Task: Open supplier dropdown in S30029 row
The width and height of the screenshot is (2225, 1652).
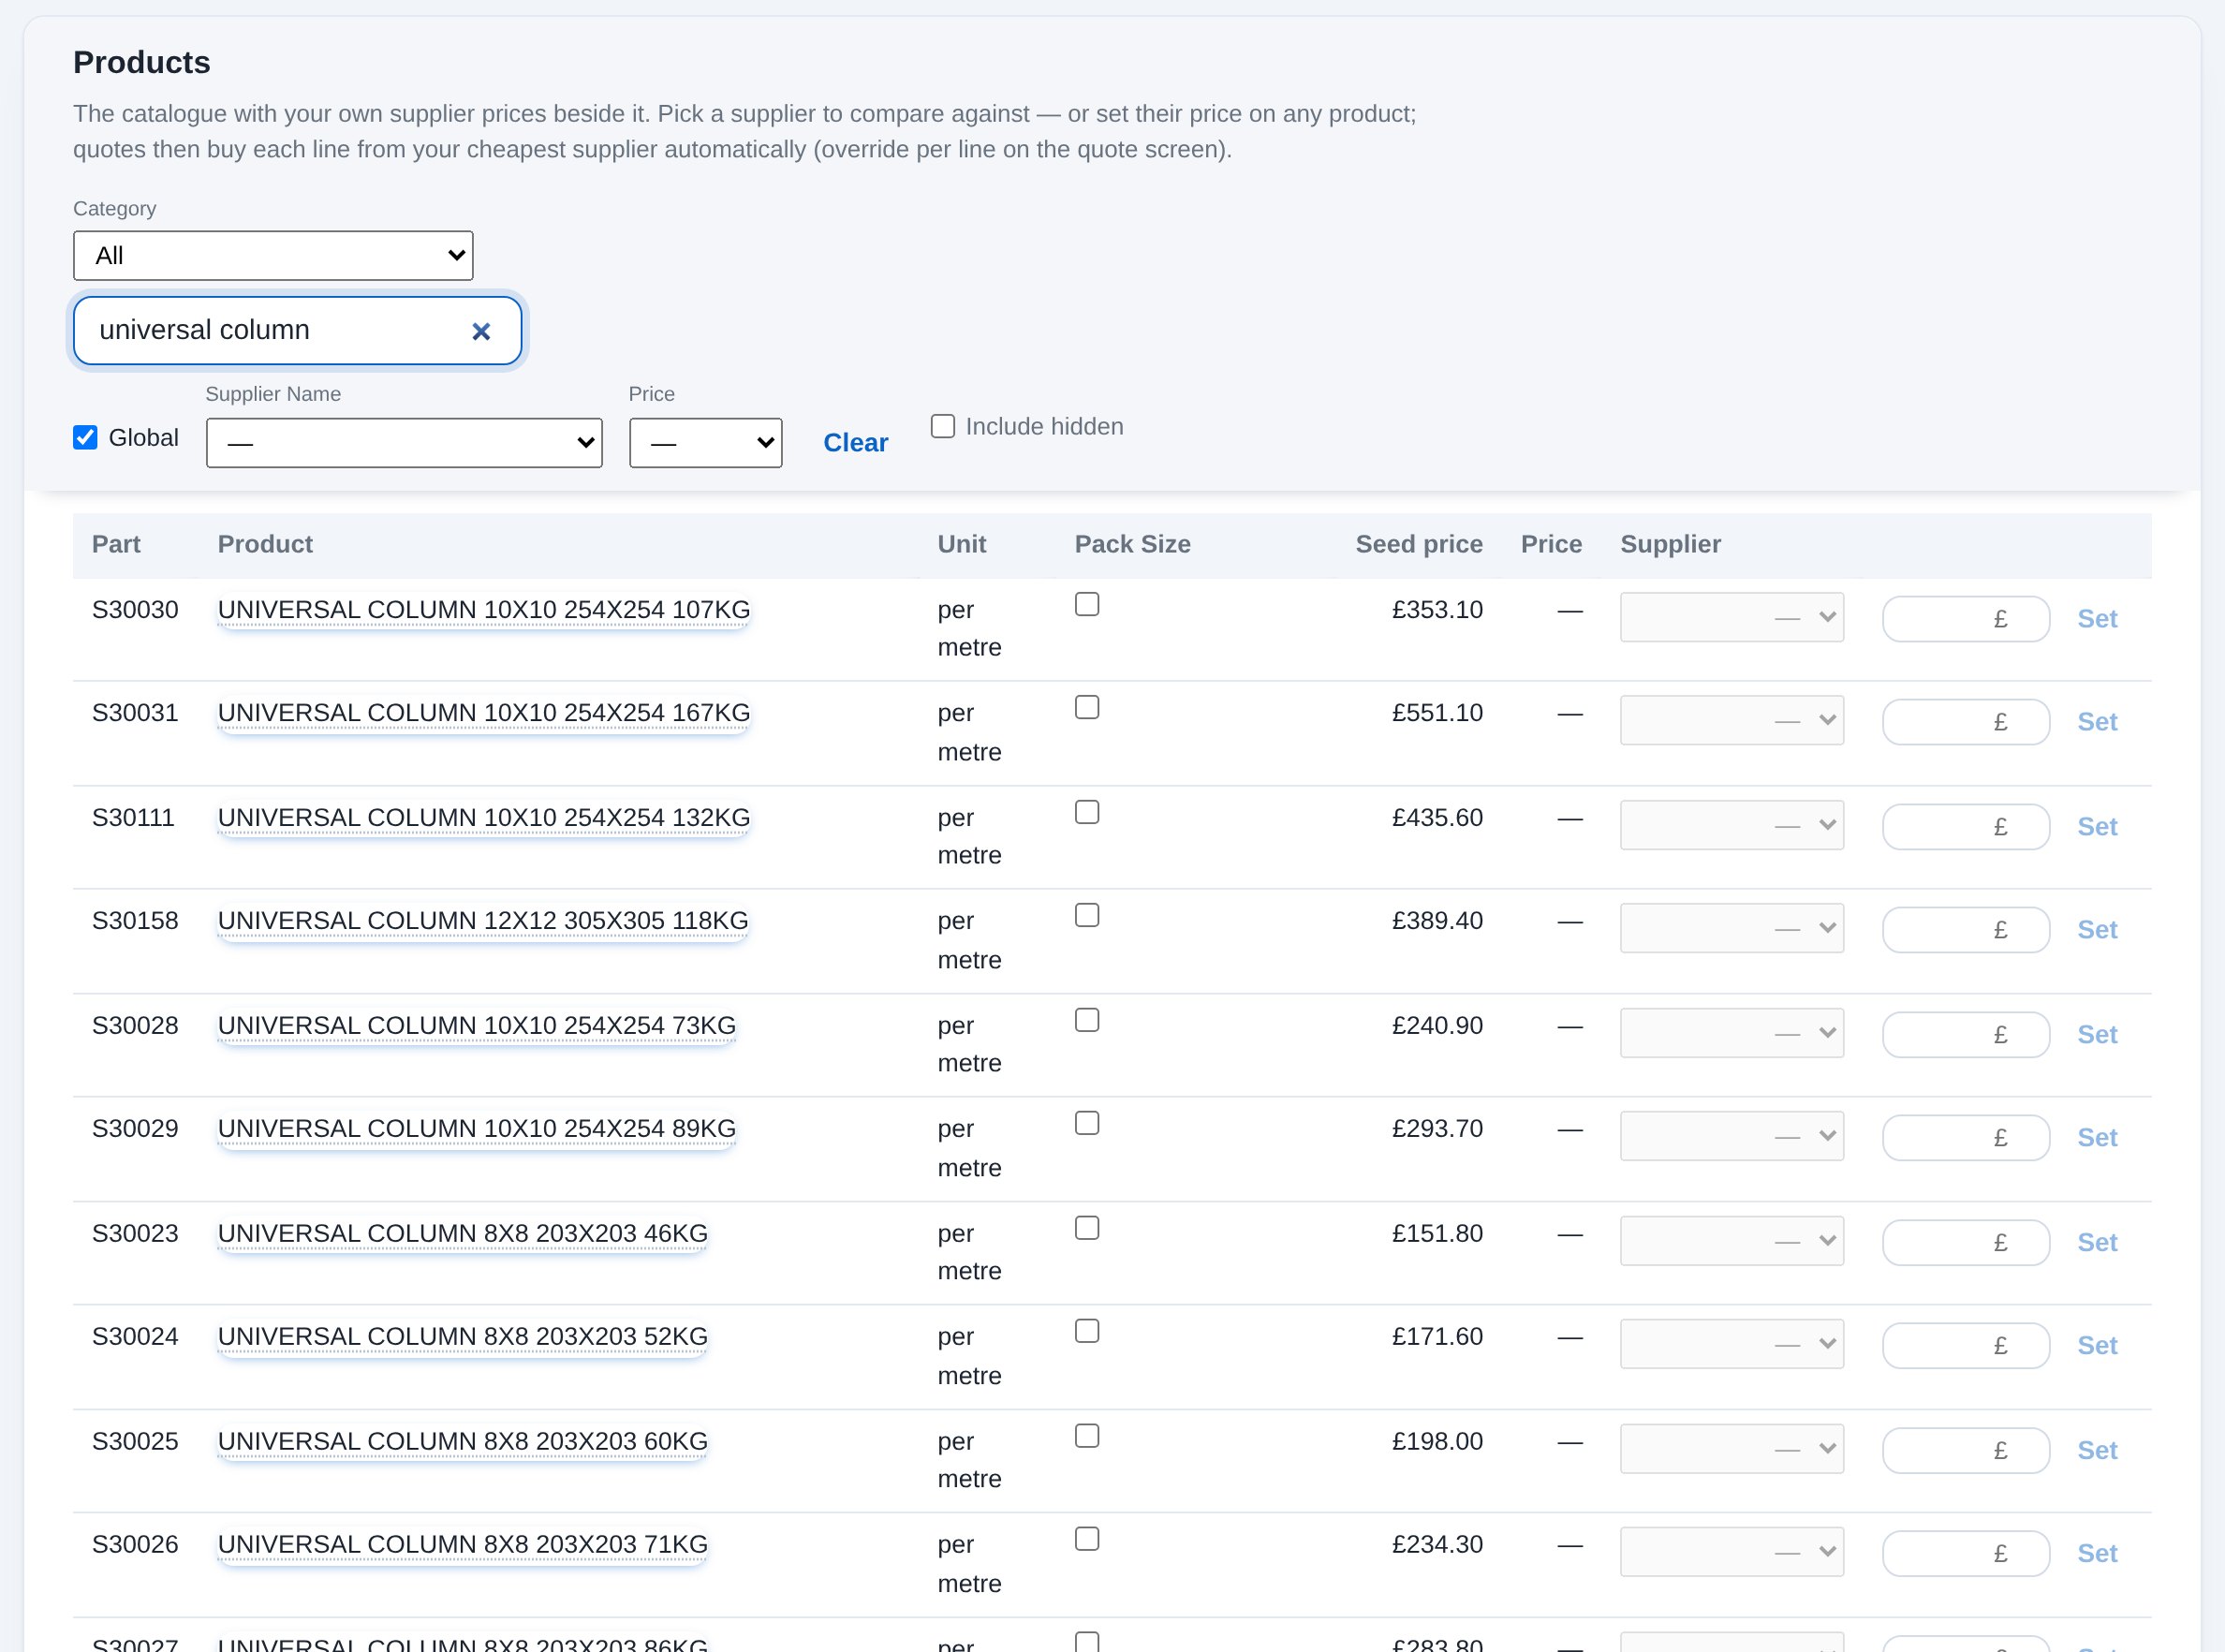Action: [1732, 1137]
